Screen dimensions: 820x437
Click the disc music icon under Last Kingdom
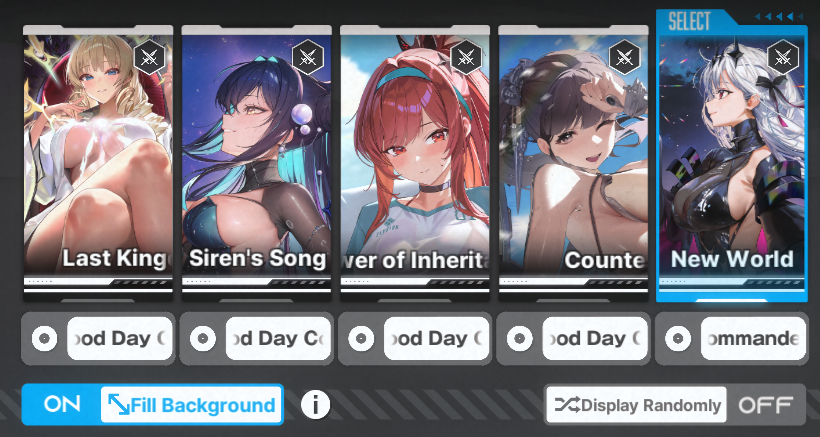point(44,339)
